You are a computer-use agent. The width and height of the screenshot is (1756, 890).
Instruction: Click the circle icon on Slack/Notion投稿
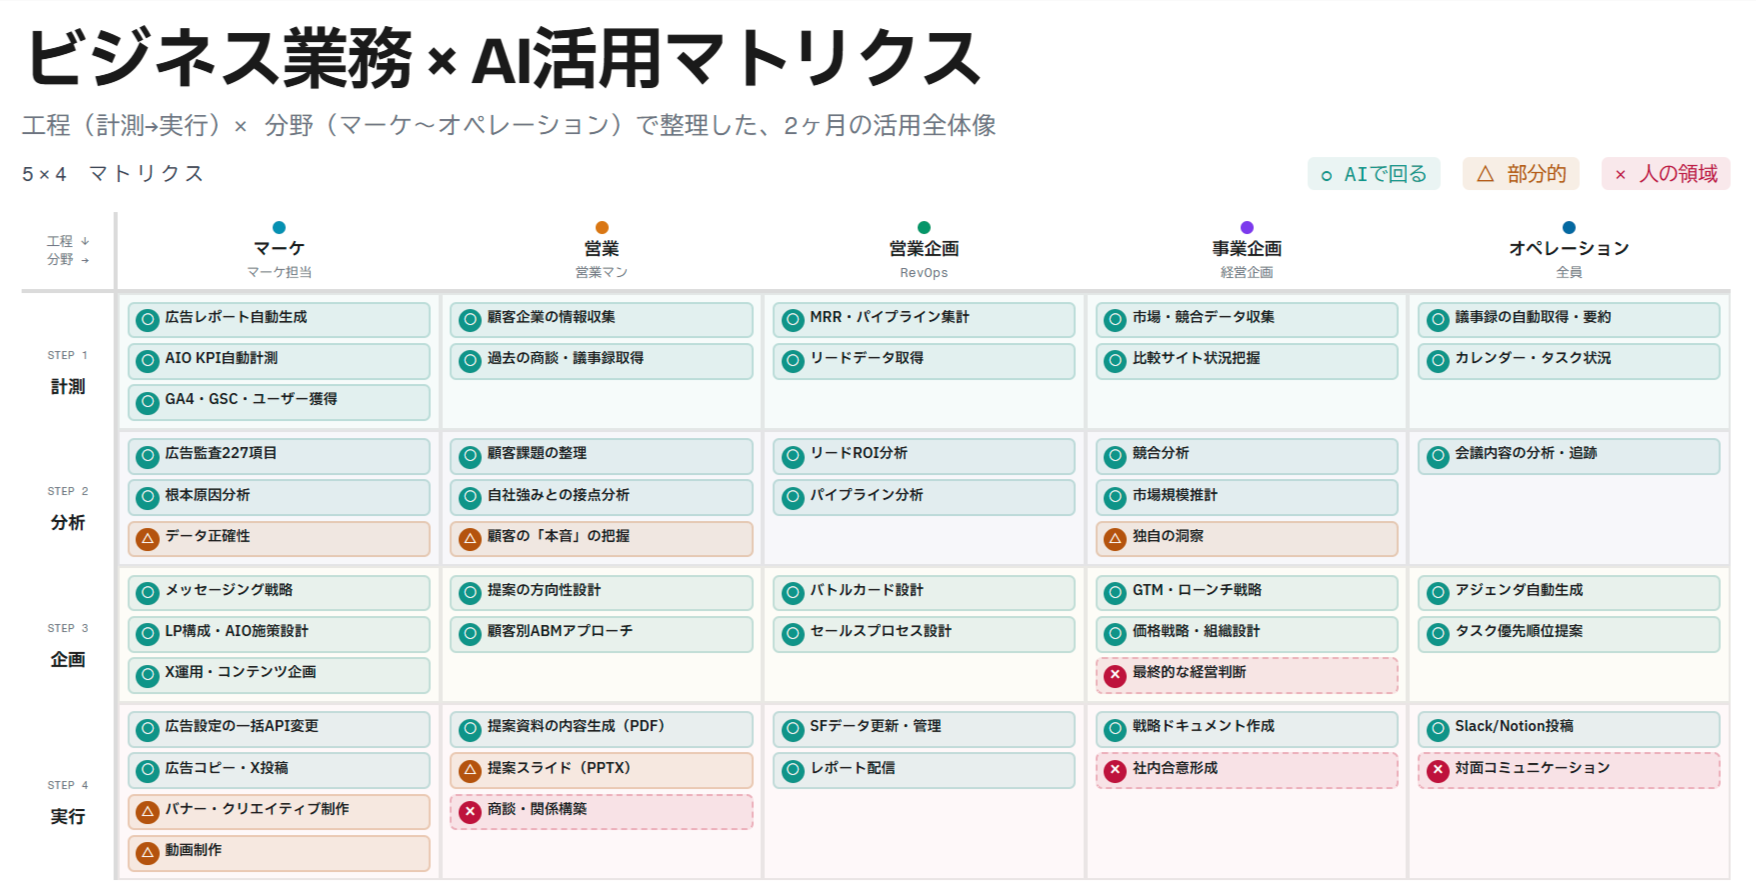tap(1438, 730)
